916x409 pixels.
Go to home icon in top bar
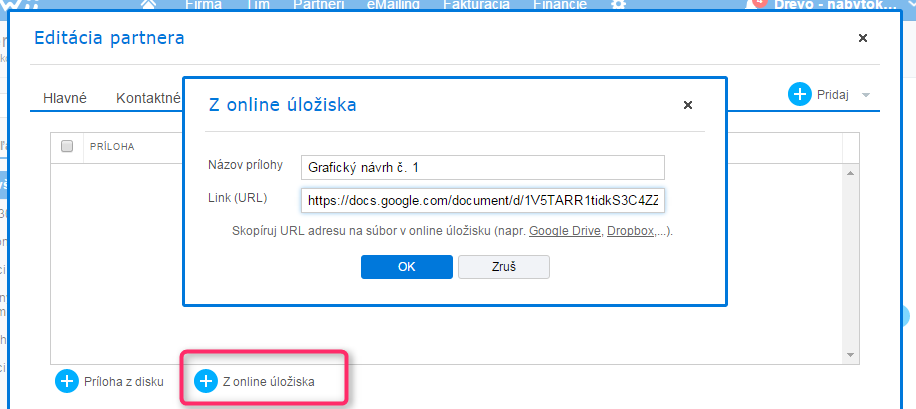(x=149, y=4)
